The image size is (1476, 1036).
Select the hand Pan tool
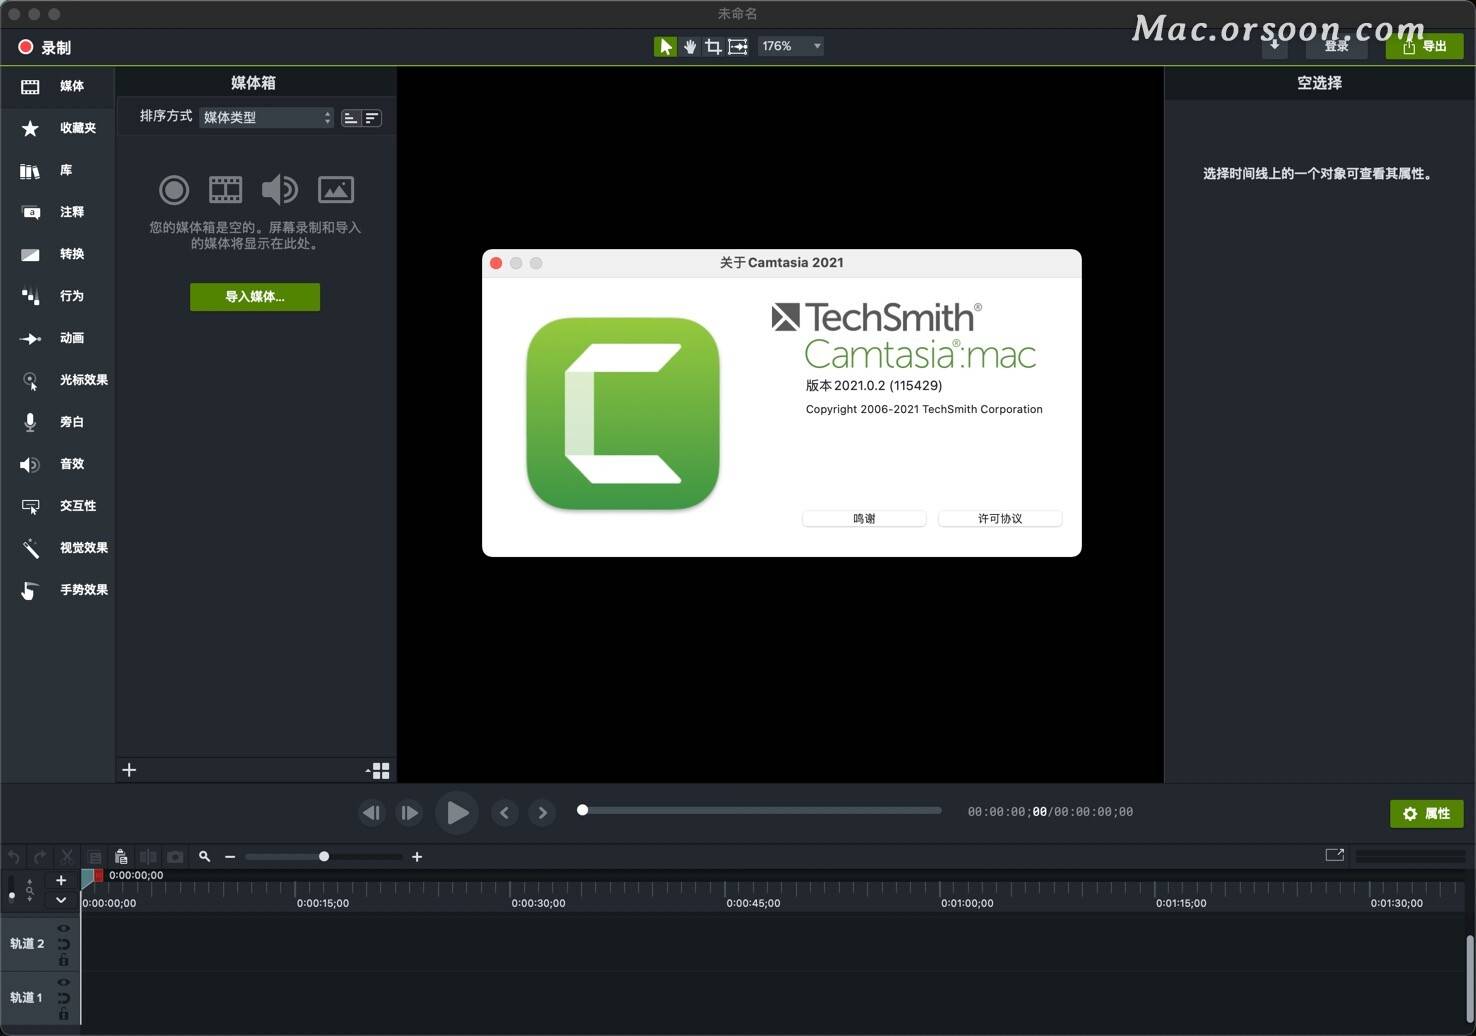(689, 47)
